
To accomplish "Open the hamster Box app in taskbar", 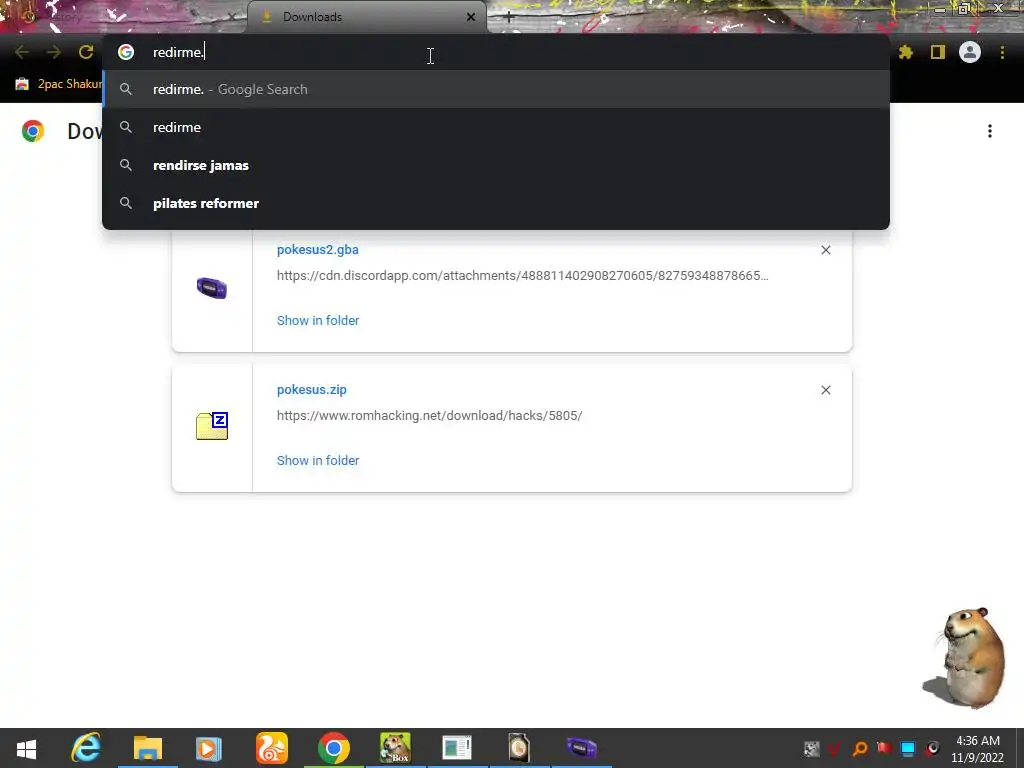I will pos(395,748).
